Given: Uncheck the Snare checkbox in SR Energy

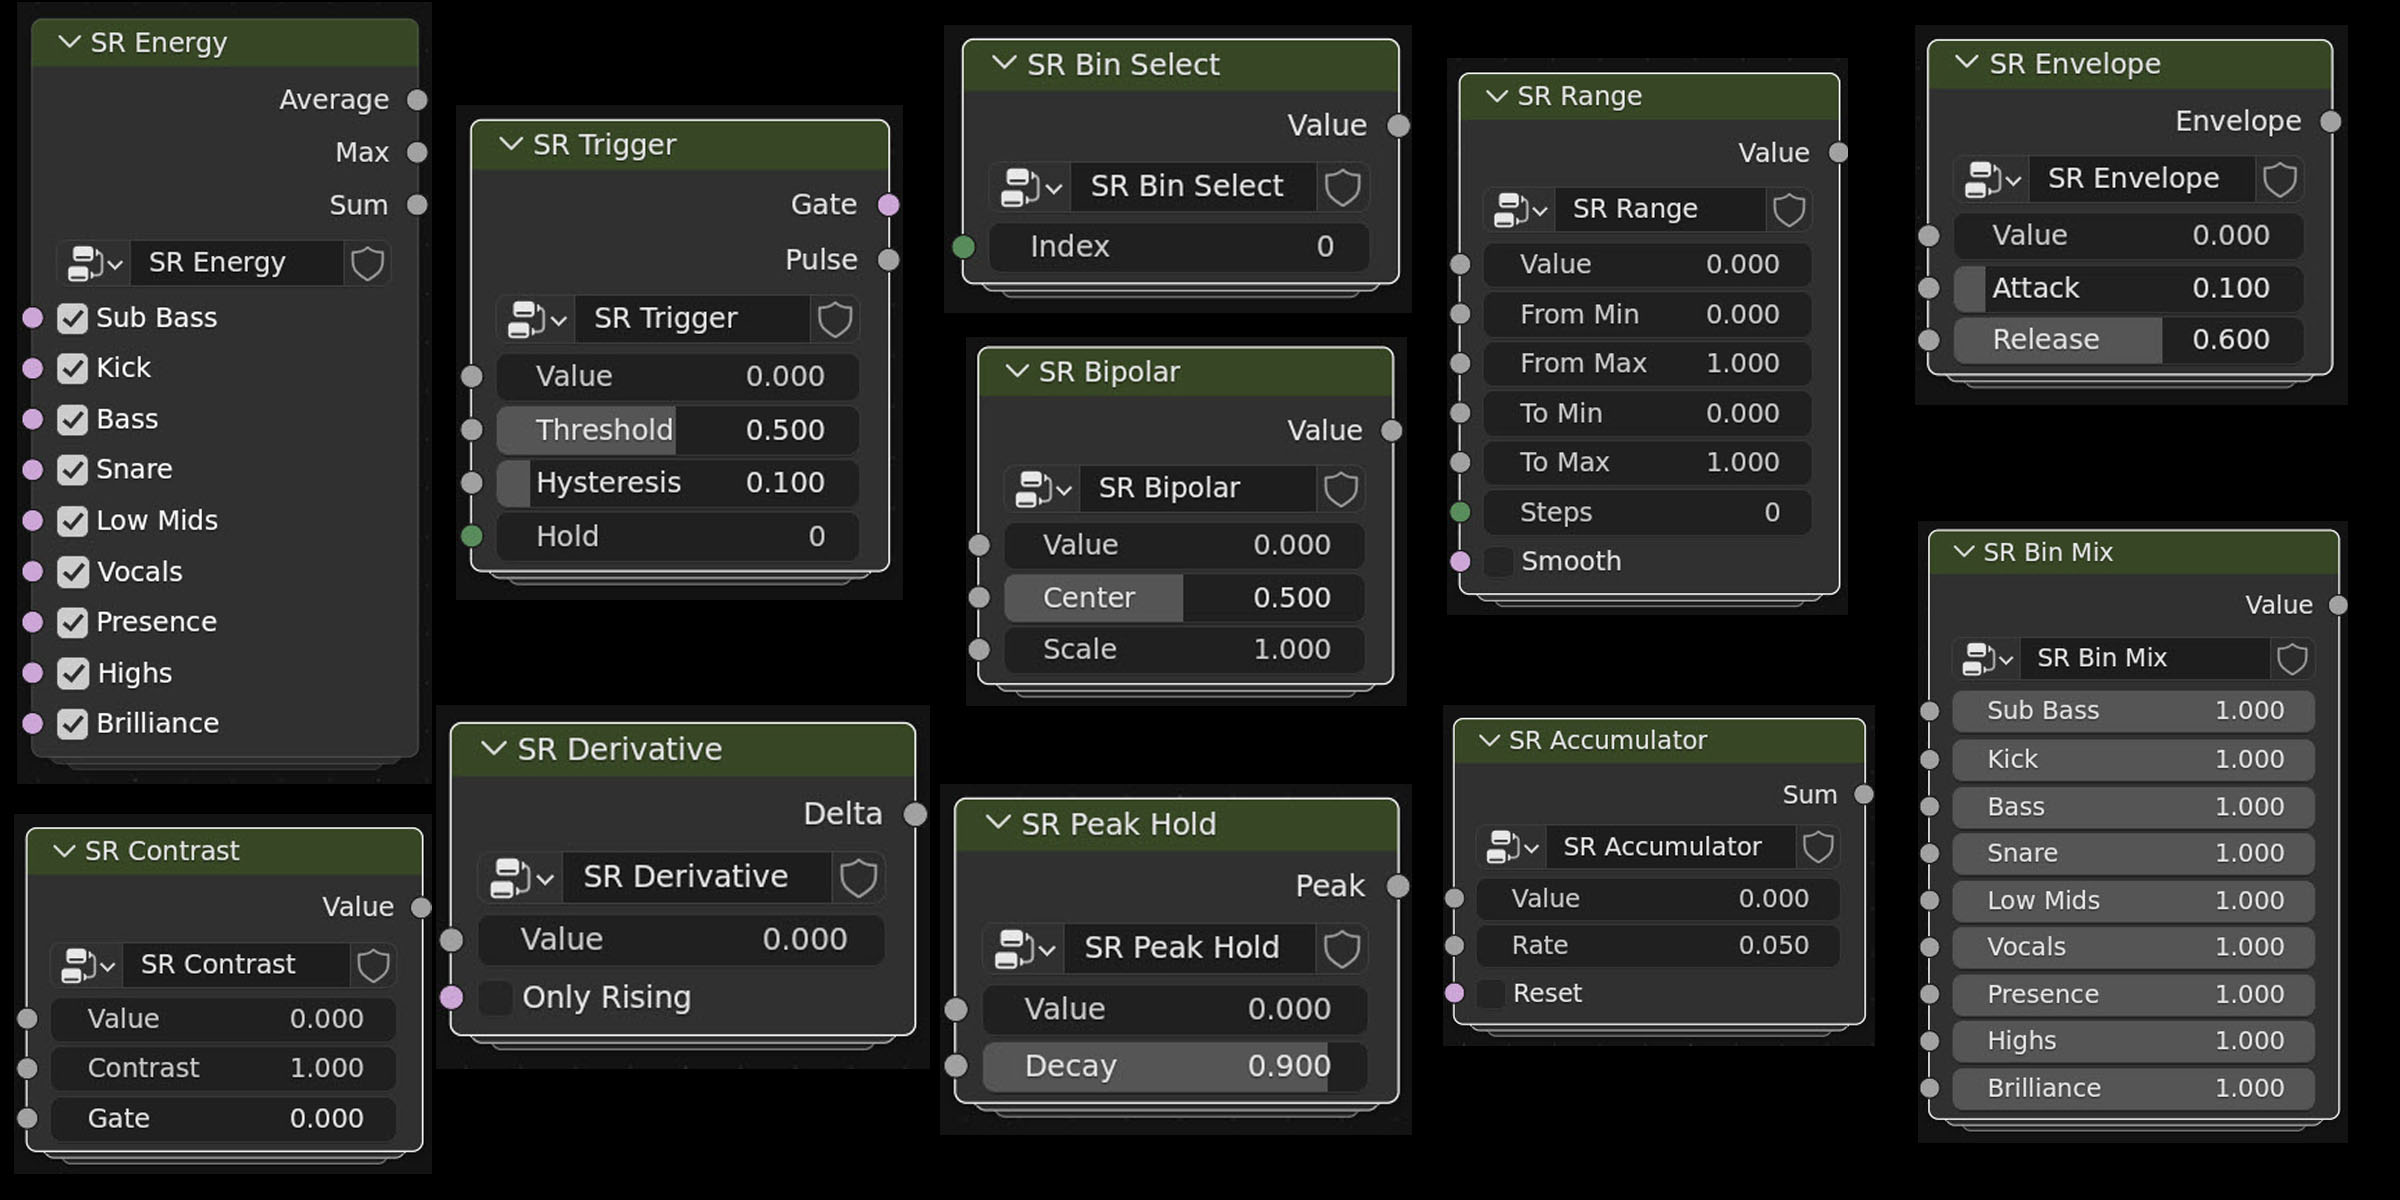Looking at the screenshot, I should pyautogui.click(x=72, y=470).
